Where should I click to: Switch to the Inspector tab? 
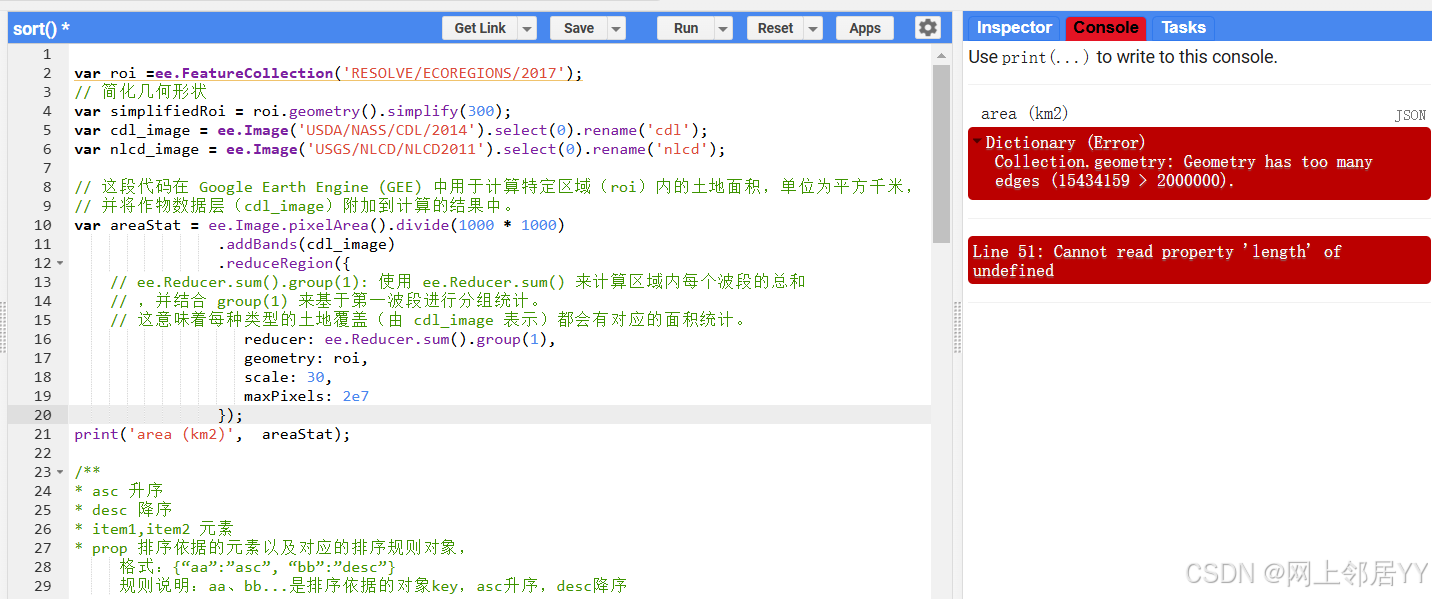click(1013, 27)
